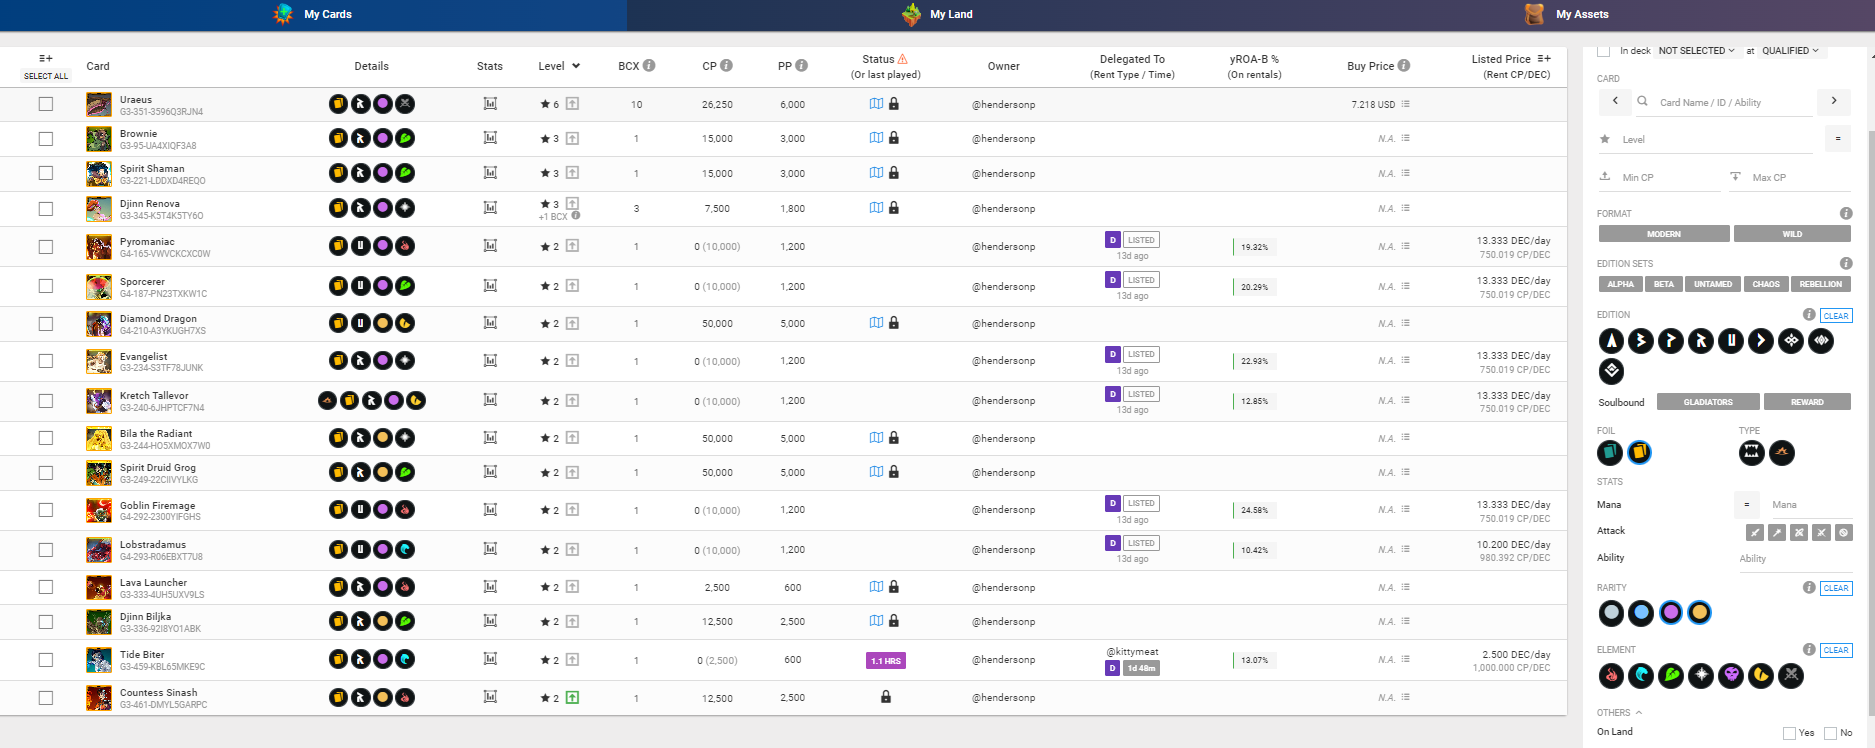
Task: Select melee attack filter icon
Action: pyautogui.click(x=1754, y=533)
